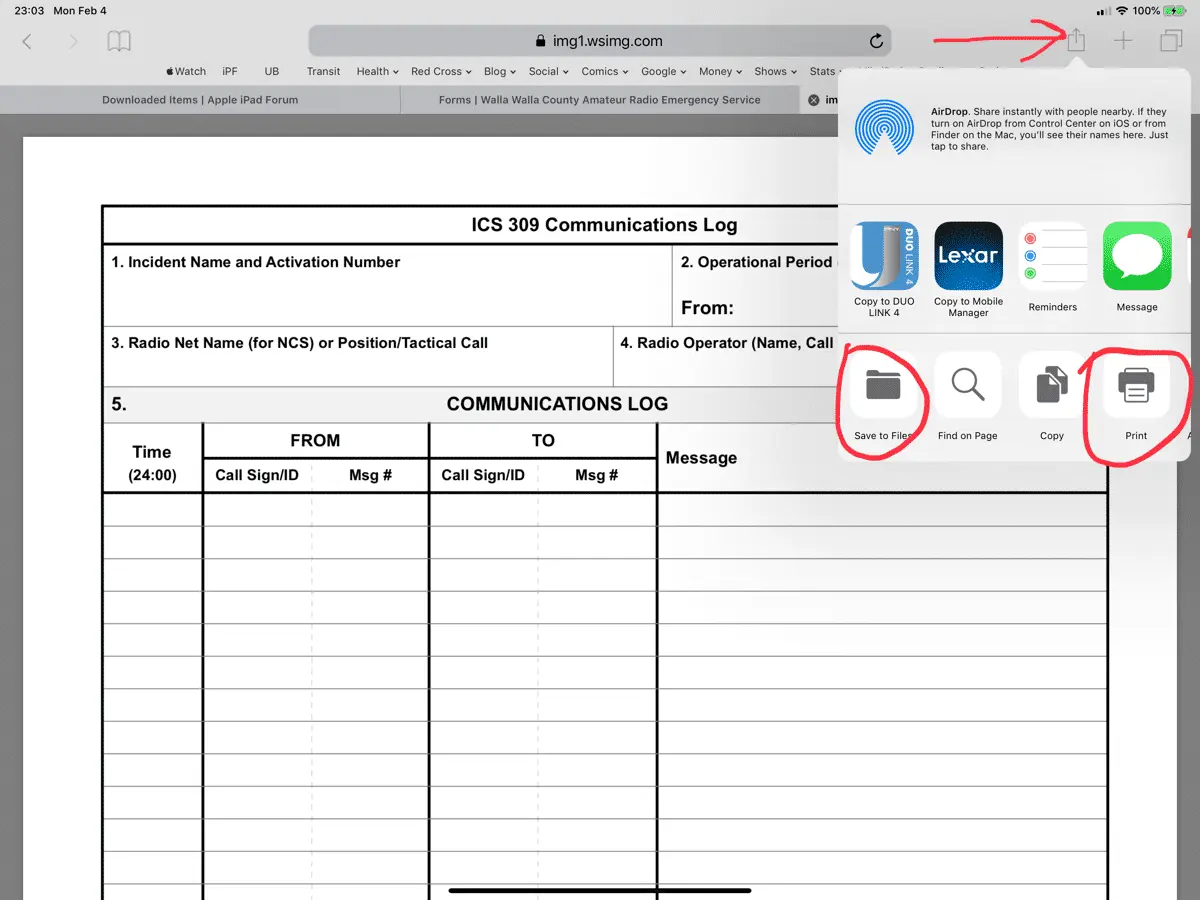This screenshot has height=900, width=1200.
Task: Select Find on Page action
Action: 967,386
